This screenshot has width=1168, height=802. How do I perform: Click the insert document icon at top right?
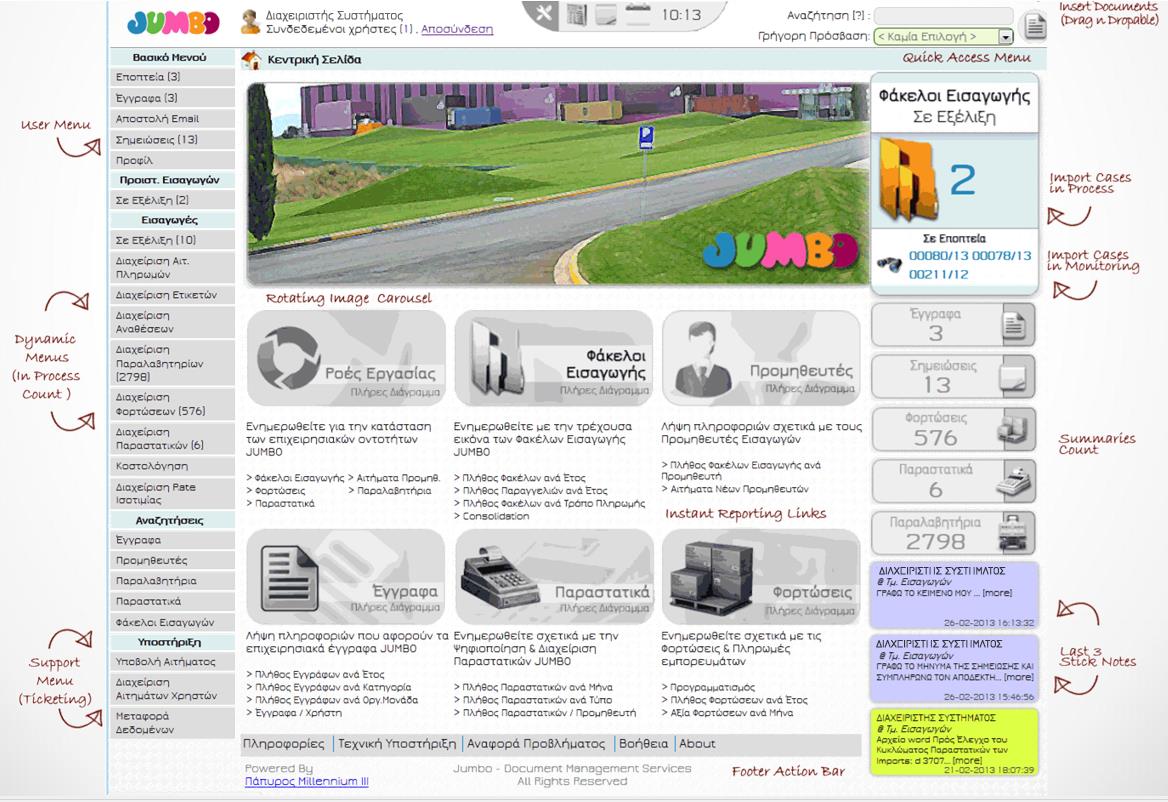coord(1035,26)
